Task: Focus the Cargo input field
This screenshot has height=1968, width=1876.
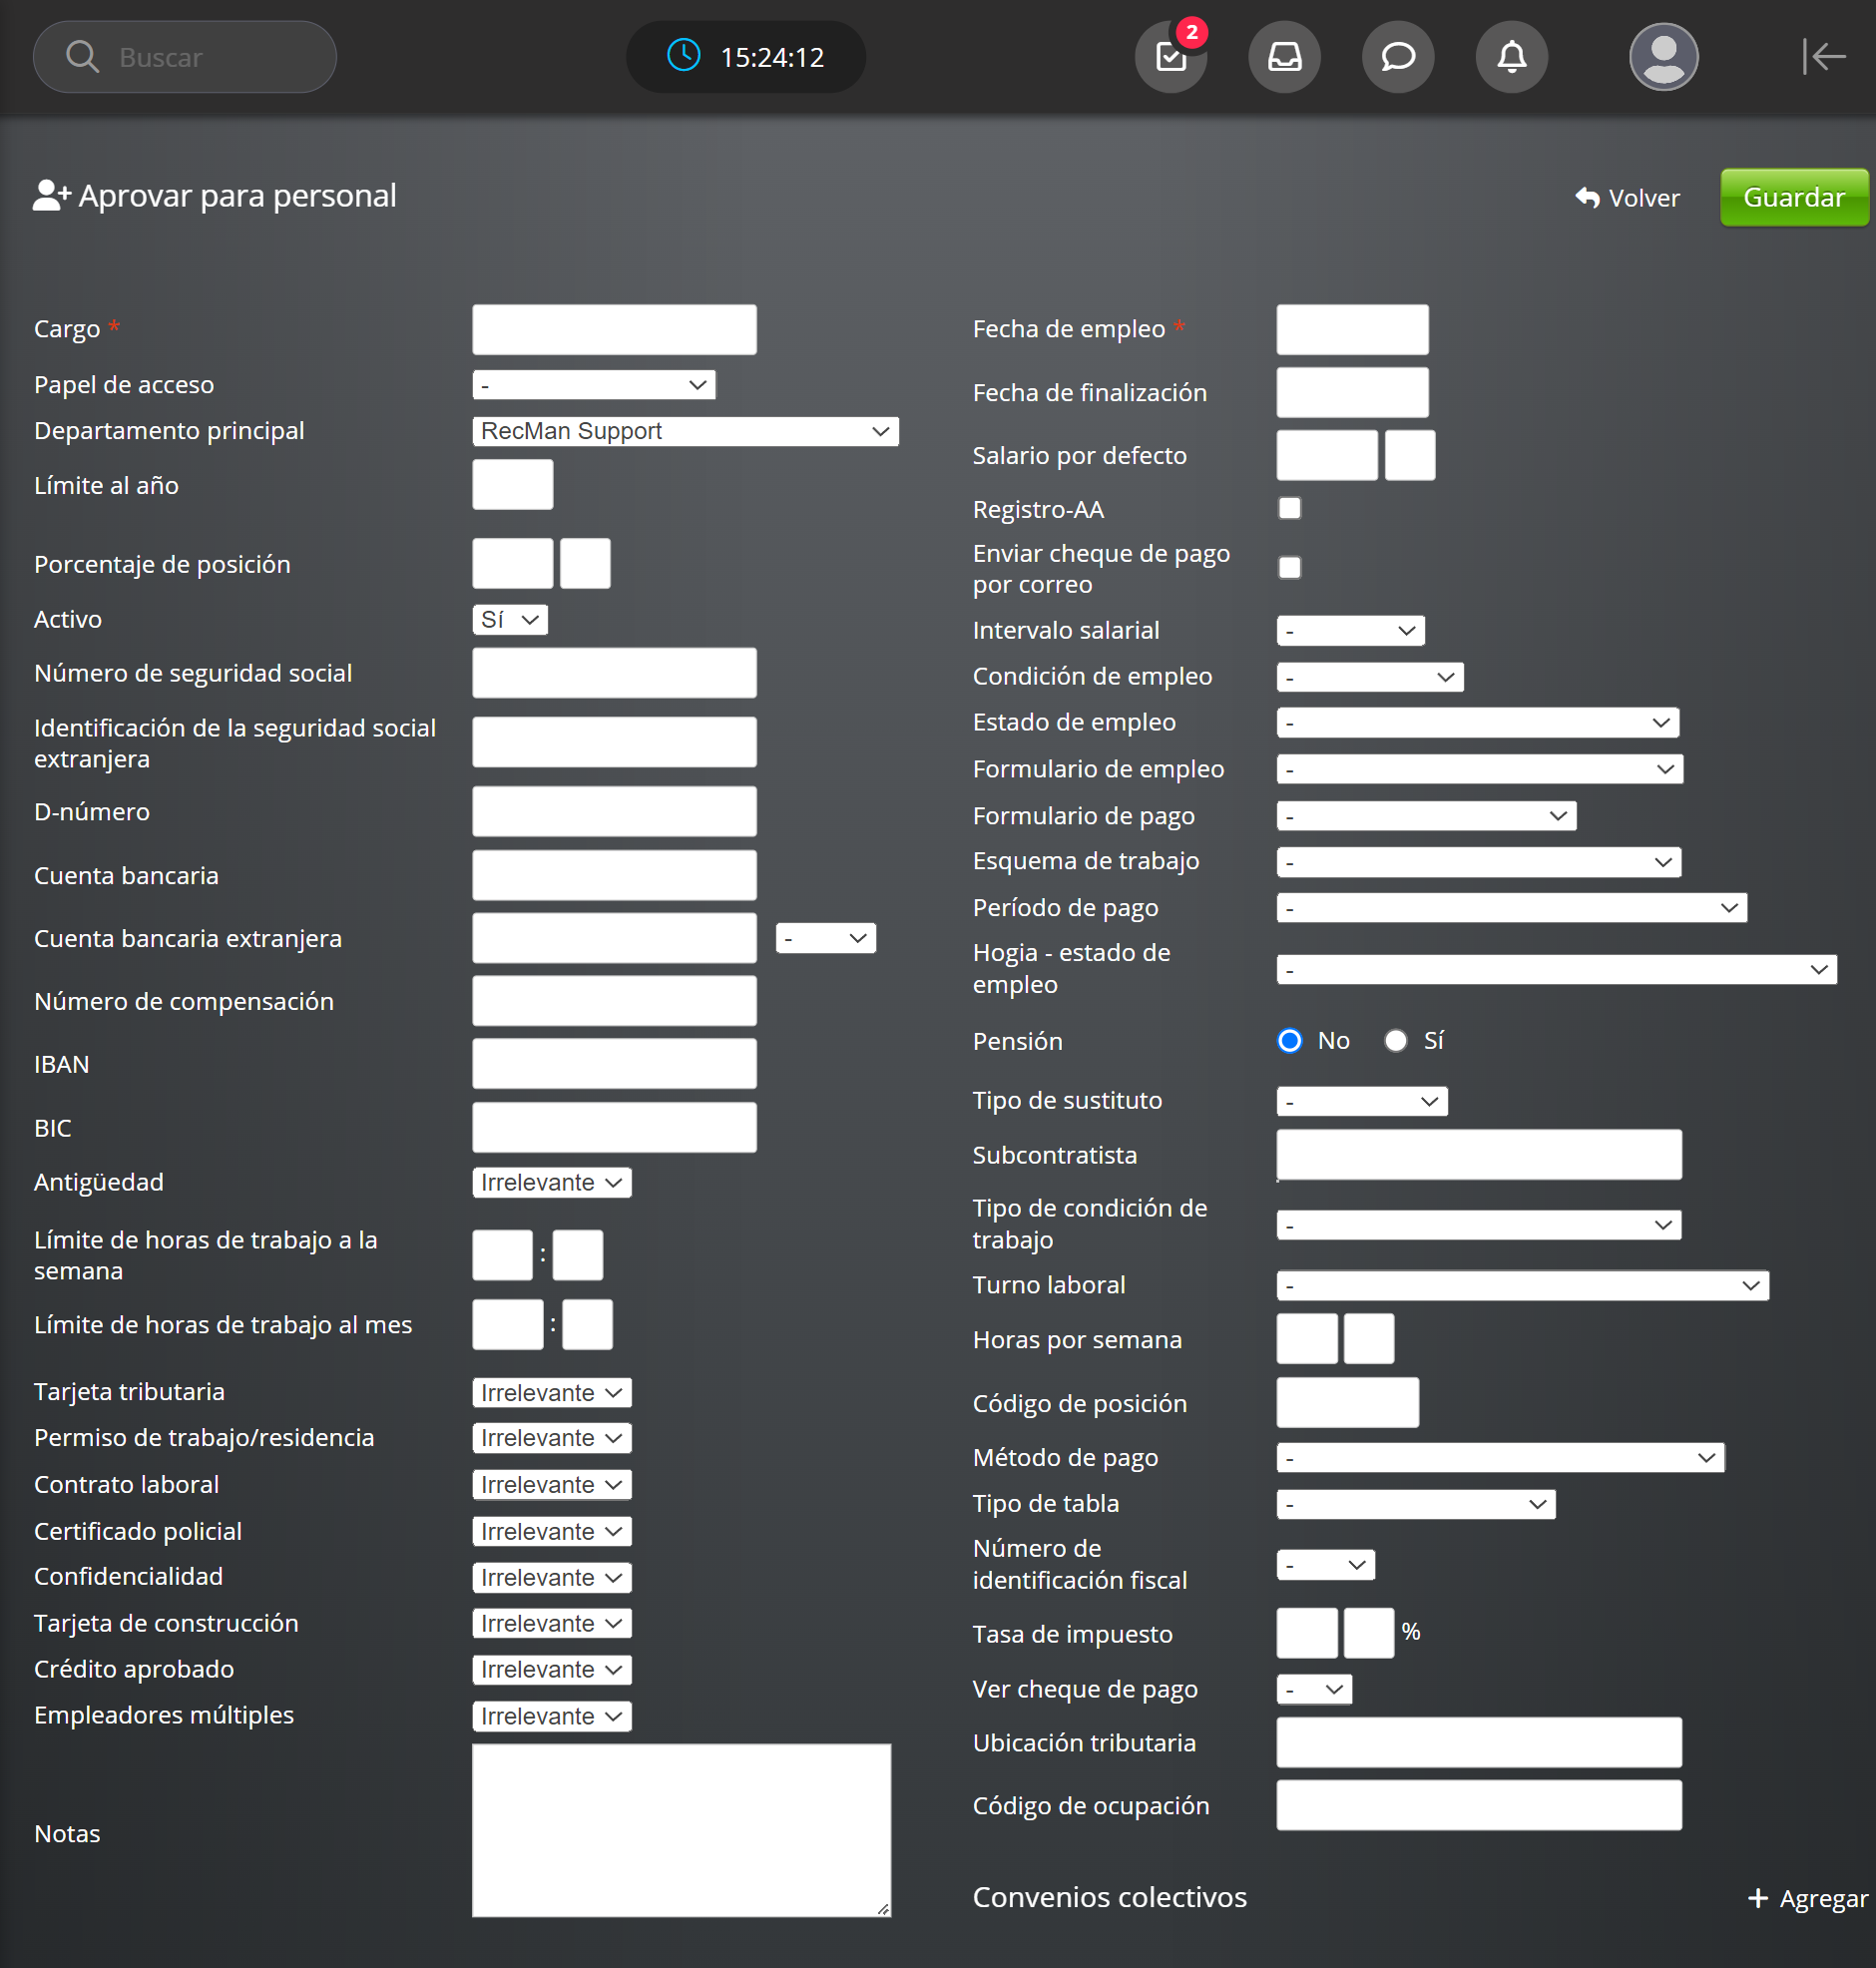Action: tap(614, 329)
